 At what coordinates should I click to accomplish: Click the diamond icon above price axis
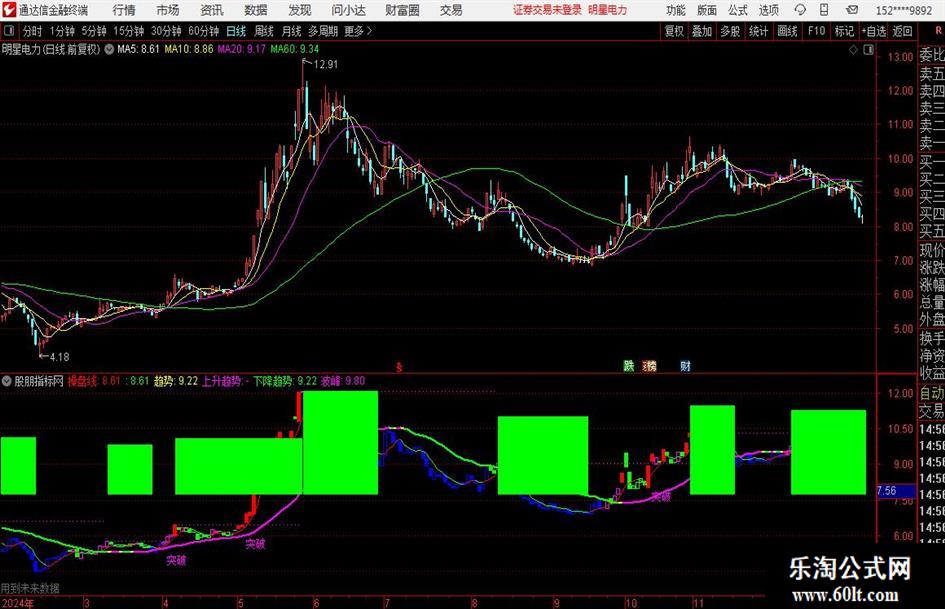pos(853,50)
